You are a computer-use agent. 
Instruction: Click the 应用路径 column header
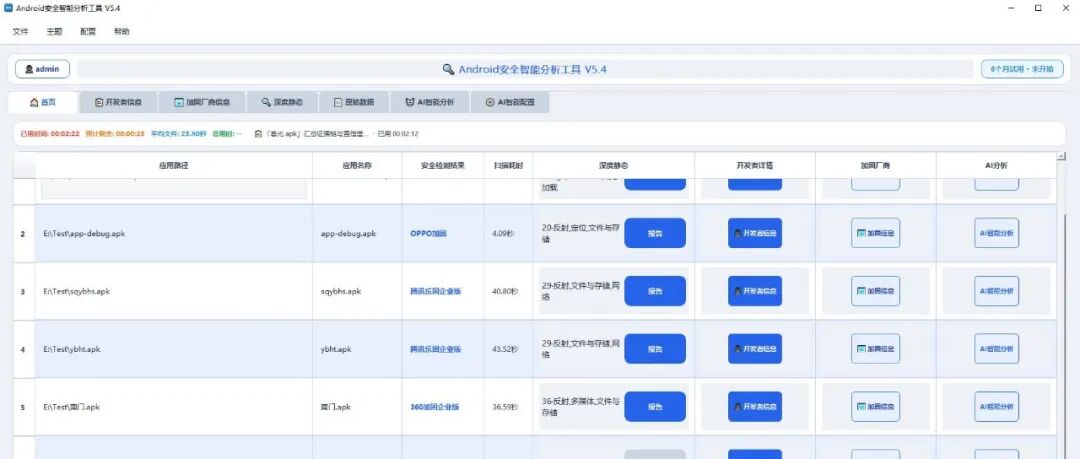[x=174, y=165]
